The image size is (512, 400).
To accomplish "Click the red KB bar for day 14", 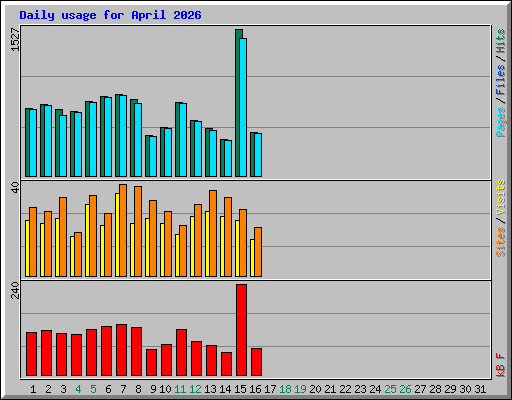I will tap(226, 364).
